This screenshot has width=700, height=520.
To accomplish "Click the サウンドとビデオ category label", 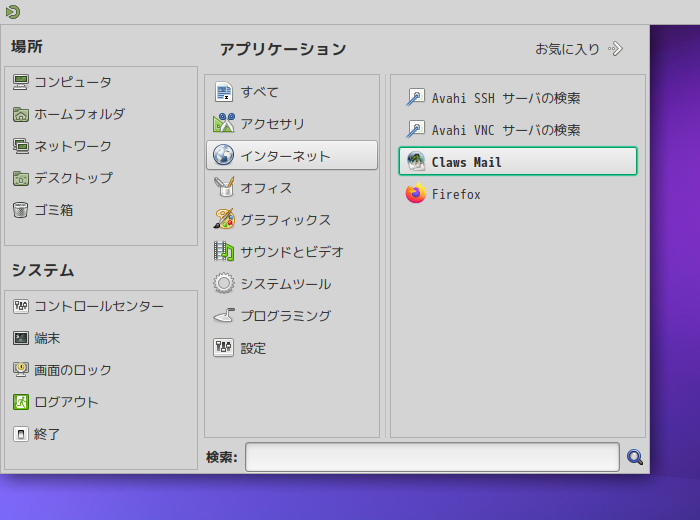I will (x=292, y=252).
